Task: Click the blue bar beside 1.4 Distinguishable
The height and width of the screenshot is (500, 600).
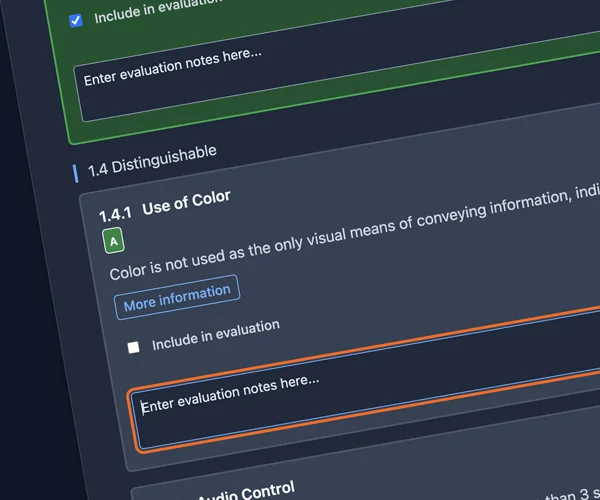Action: click(x=76, y=173)
